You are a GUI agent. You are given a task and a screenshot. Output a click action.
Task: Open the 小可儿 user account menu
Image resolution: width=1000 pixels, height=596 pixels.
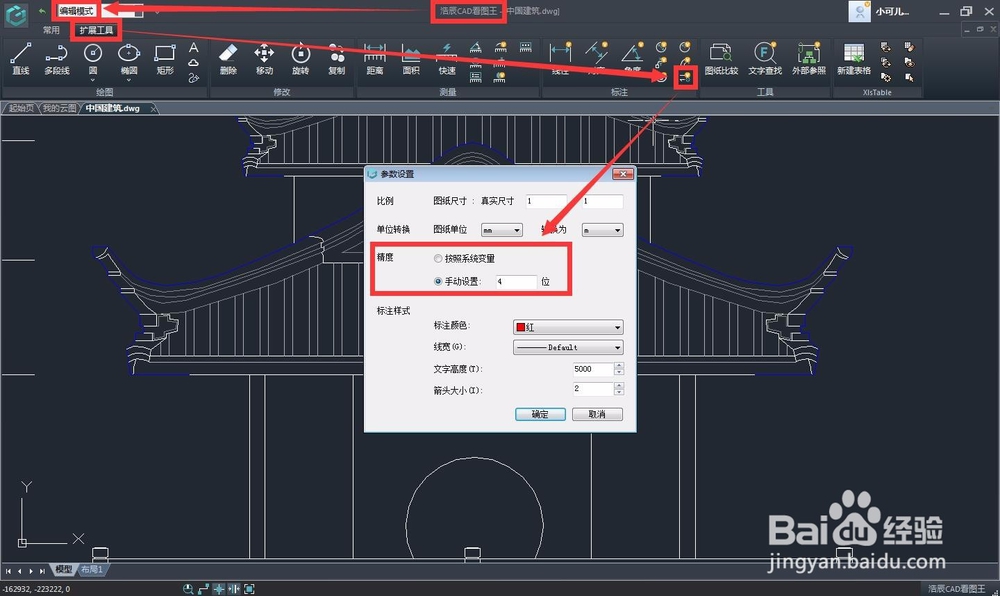tap(879, 11)
